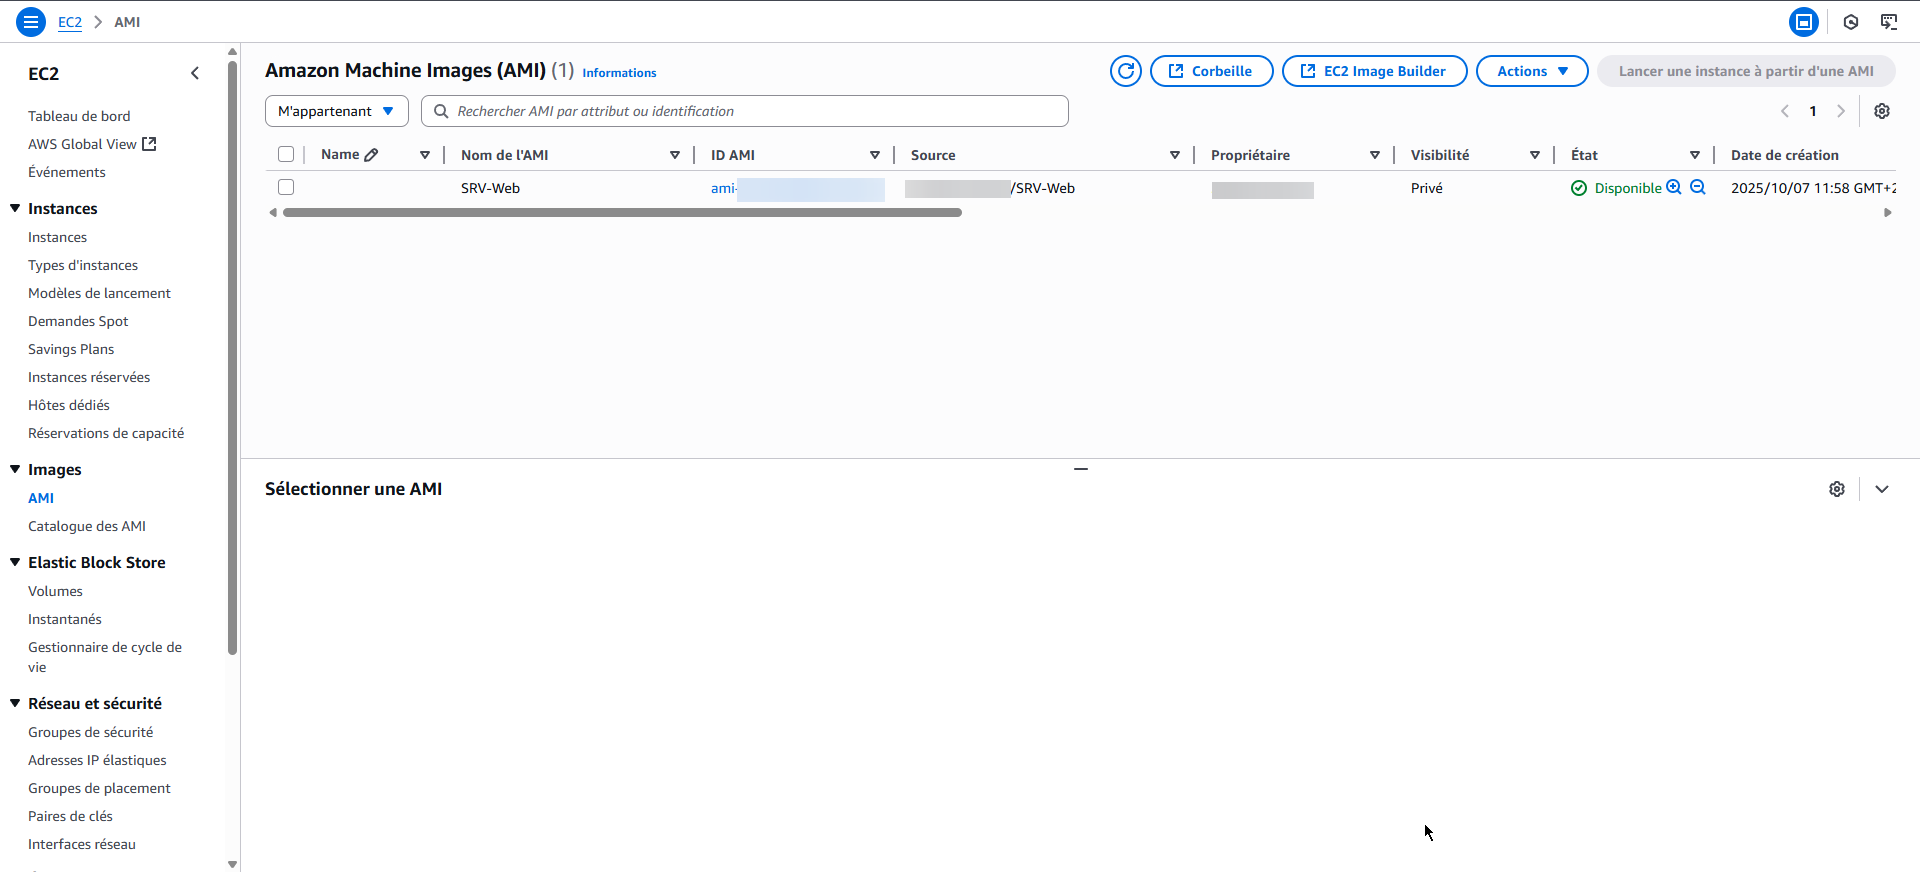
Task: Open Événements in sidebar
Action: click(x=67, y=172)
